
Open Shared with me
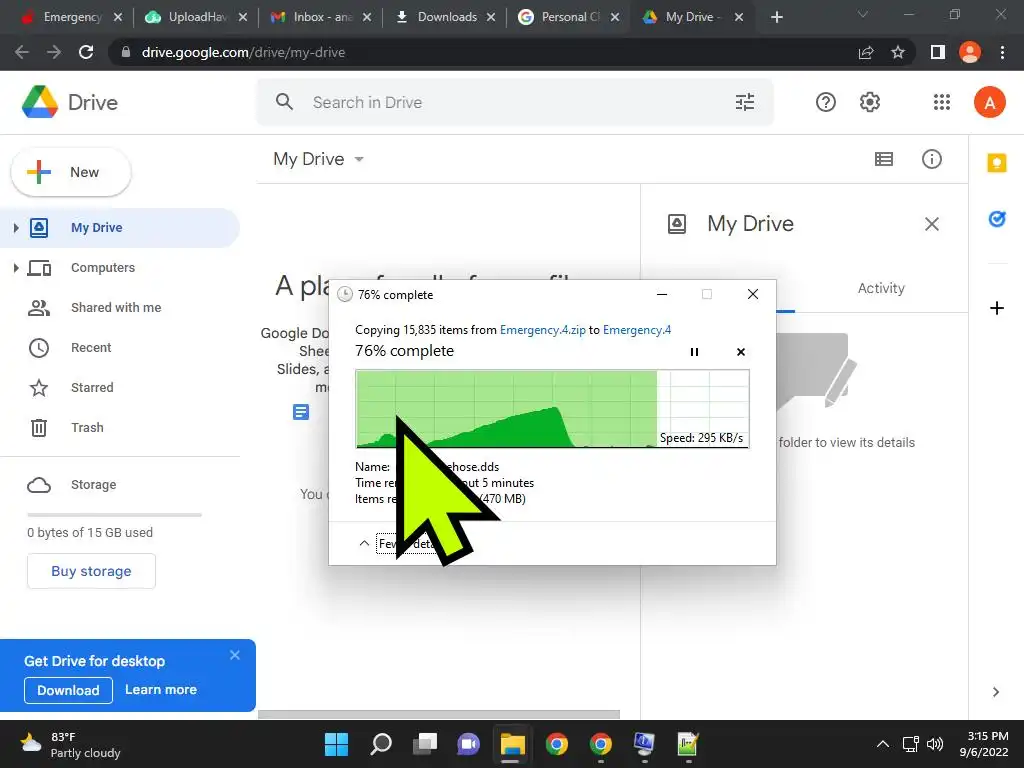(116, 308)
